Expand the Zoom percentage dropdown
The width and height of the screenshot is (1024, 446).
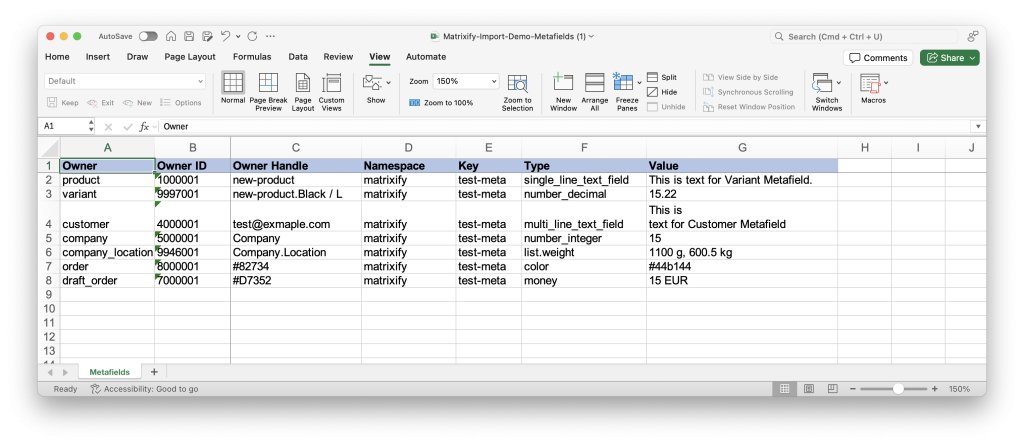pos(493,81)
